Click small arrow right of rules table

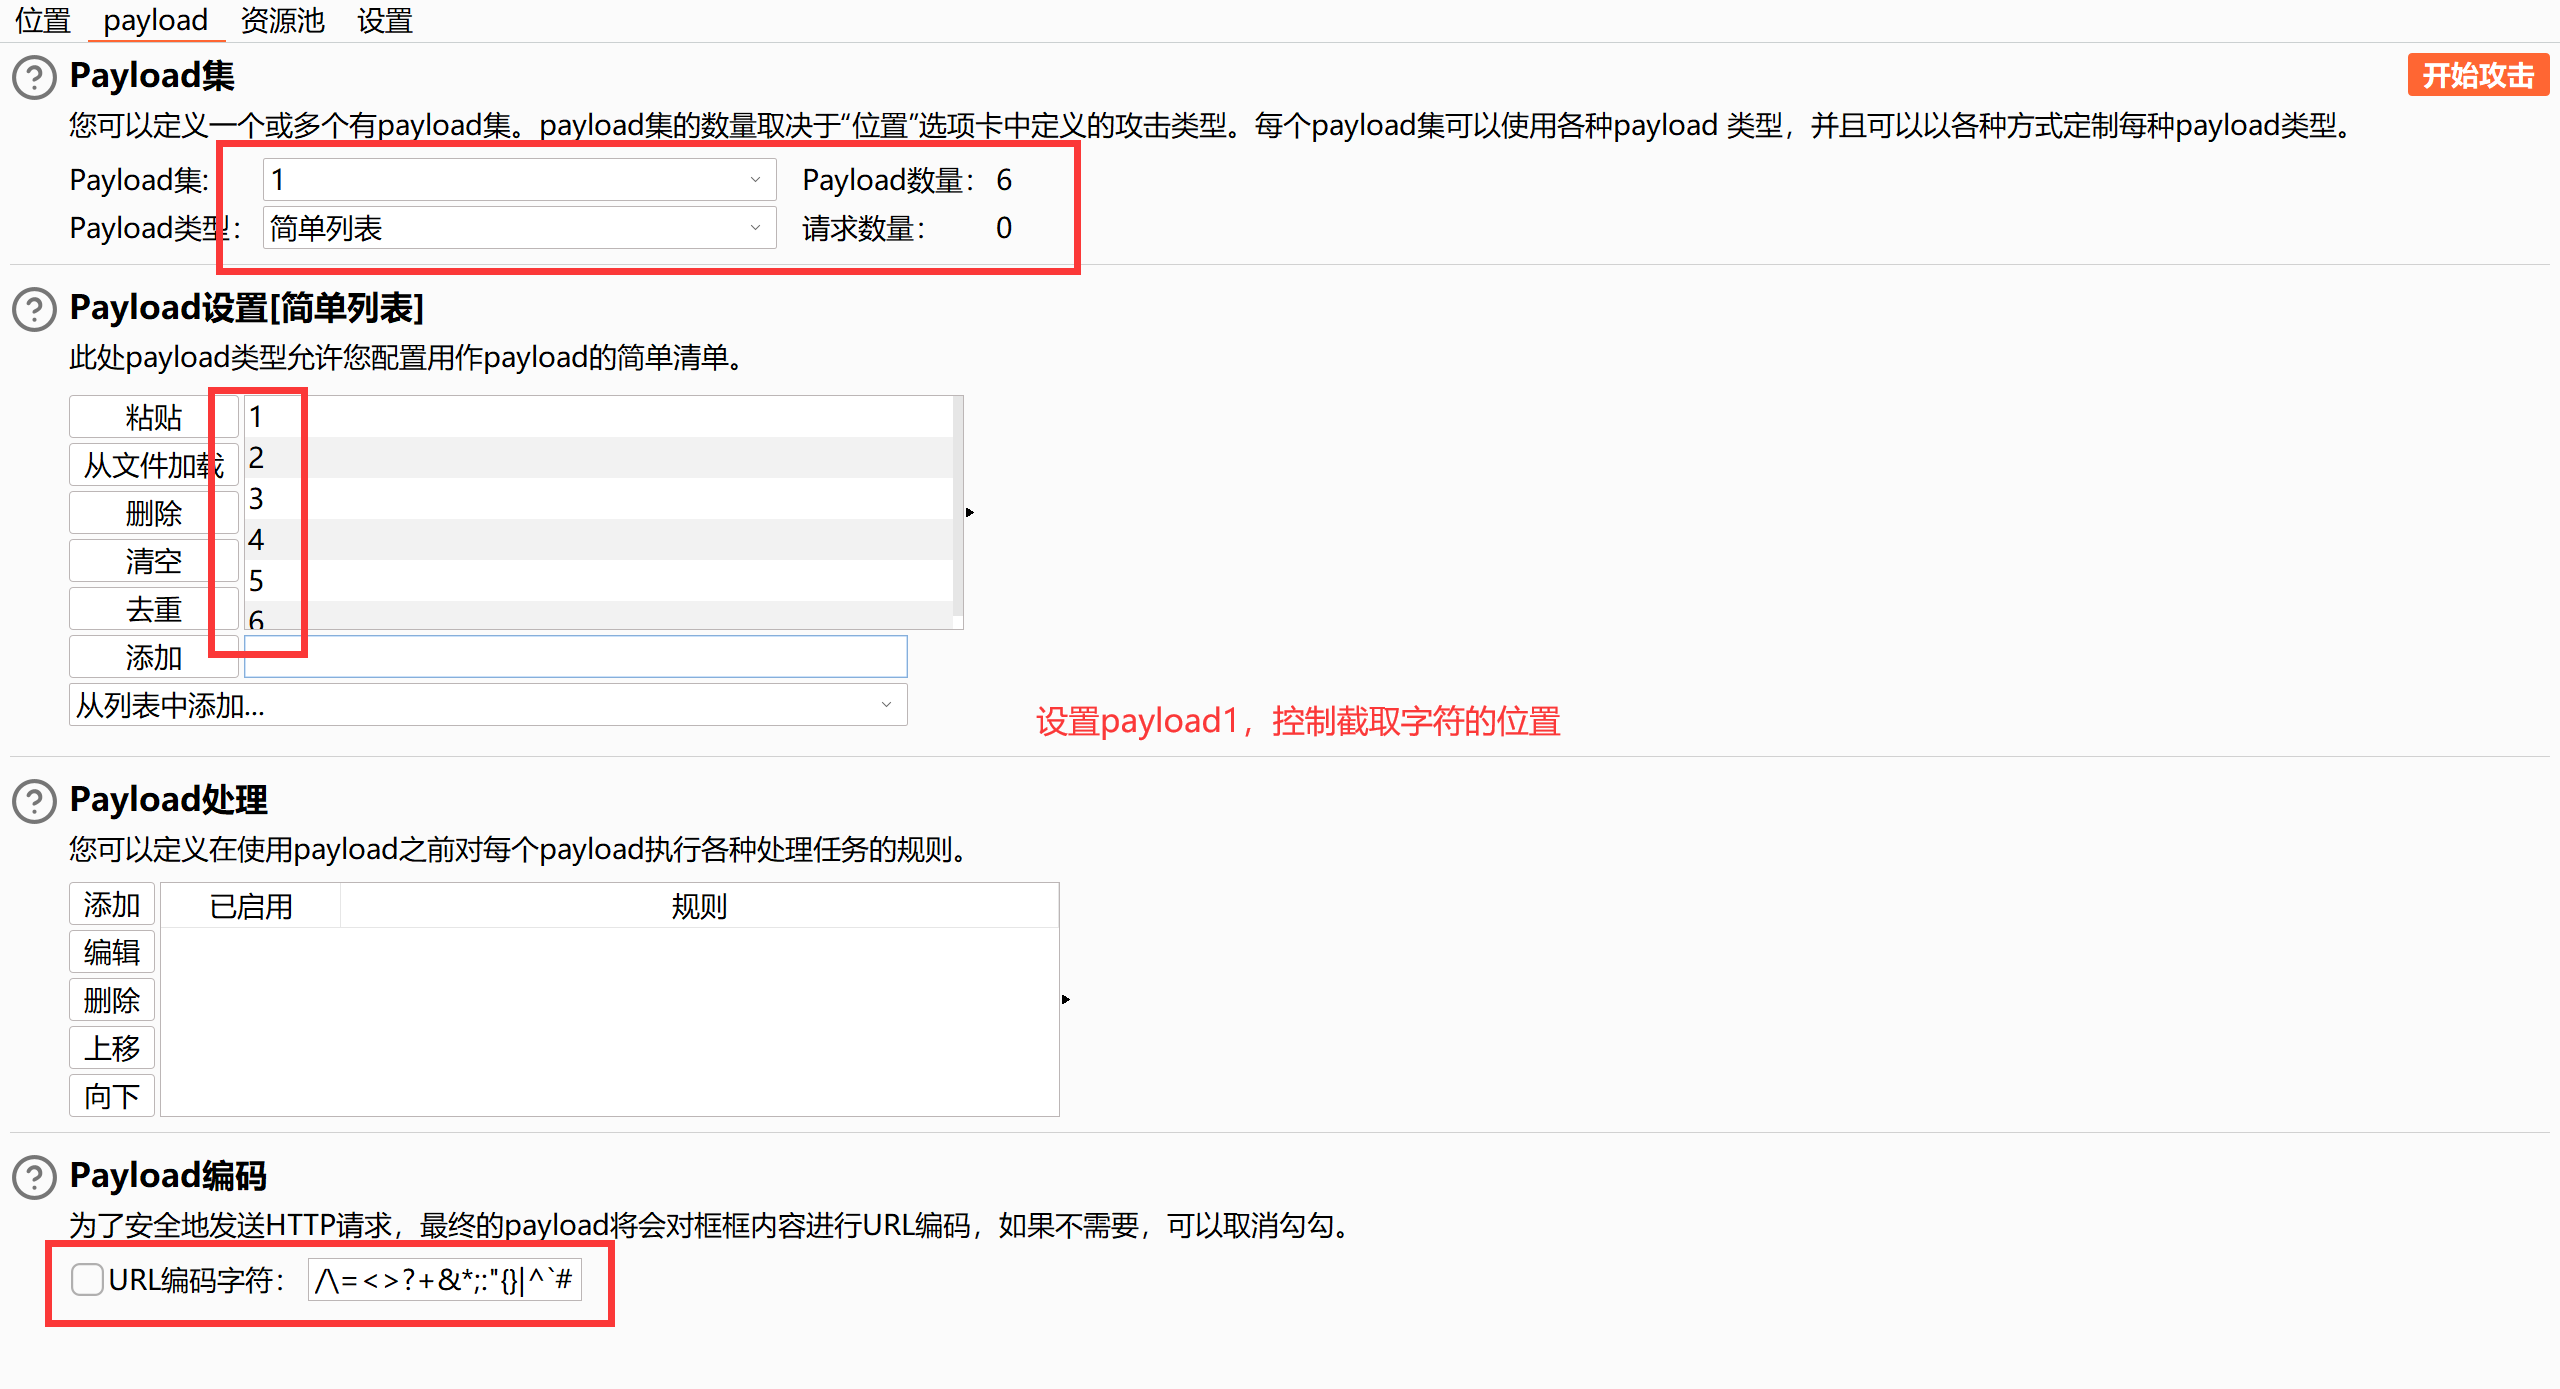pos(1066,999)
